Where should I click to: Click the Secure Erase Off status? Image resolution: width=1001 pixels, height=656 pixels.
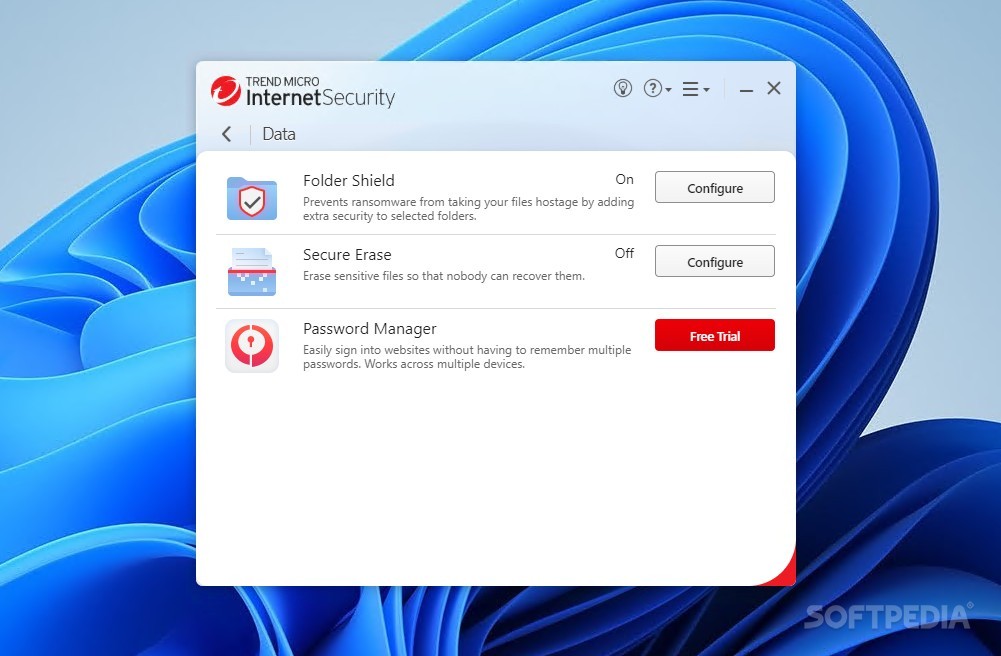click(x=624, y=253)
